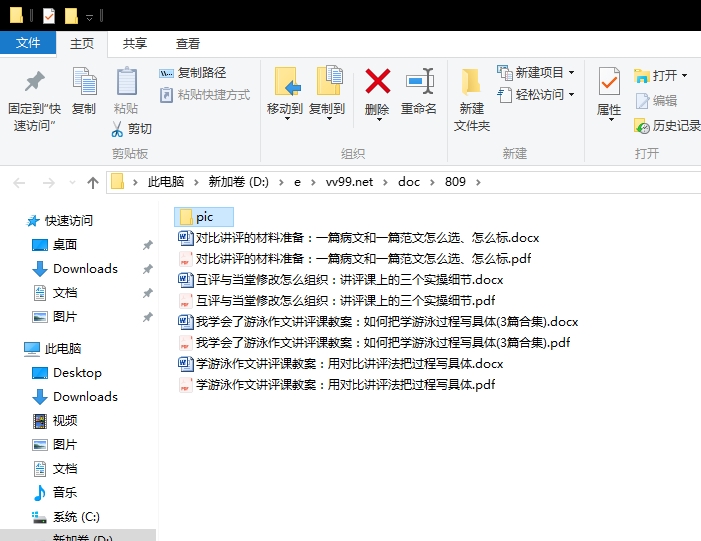Click the Properties (属性) icon

(609, 81)
